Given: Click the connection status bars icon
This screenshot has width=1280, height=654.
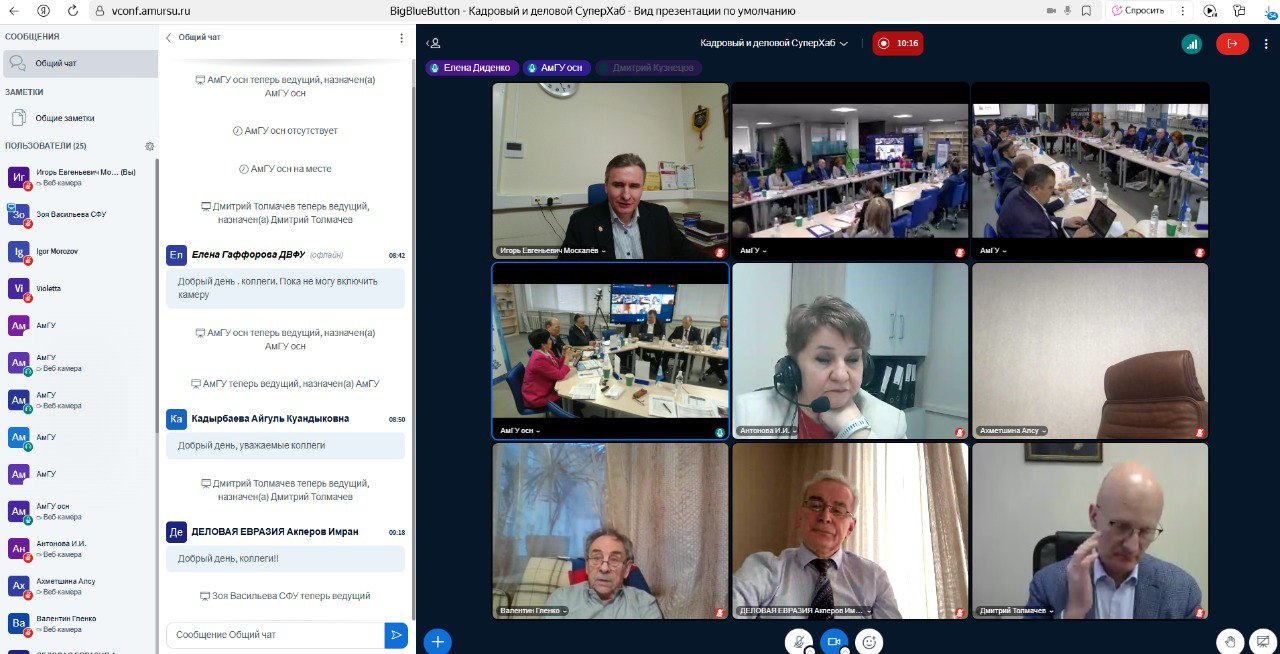Looking at the screenshot, I should [x=1191, y=43].
